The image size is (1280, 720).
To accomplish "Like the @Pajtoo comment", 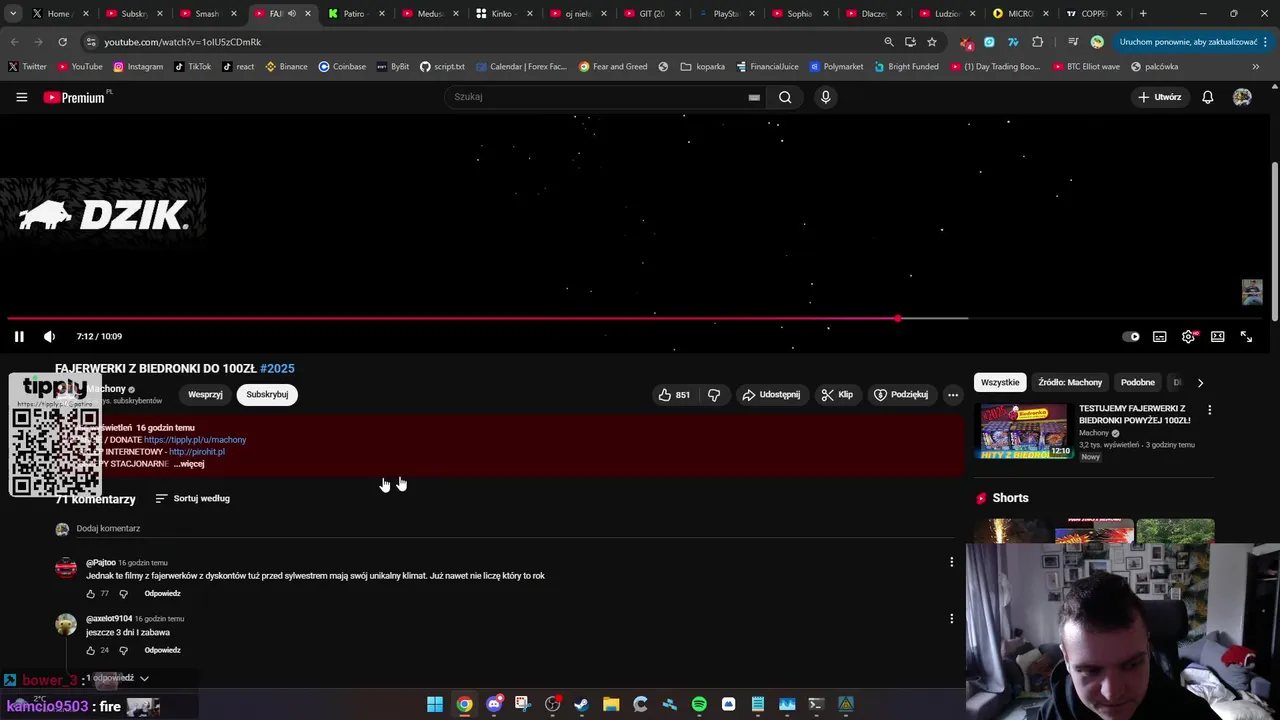I will coord(90,594).
